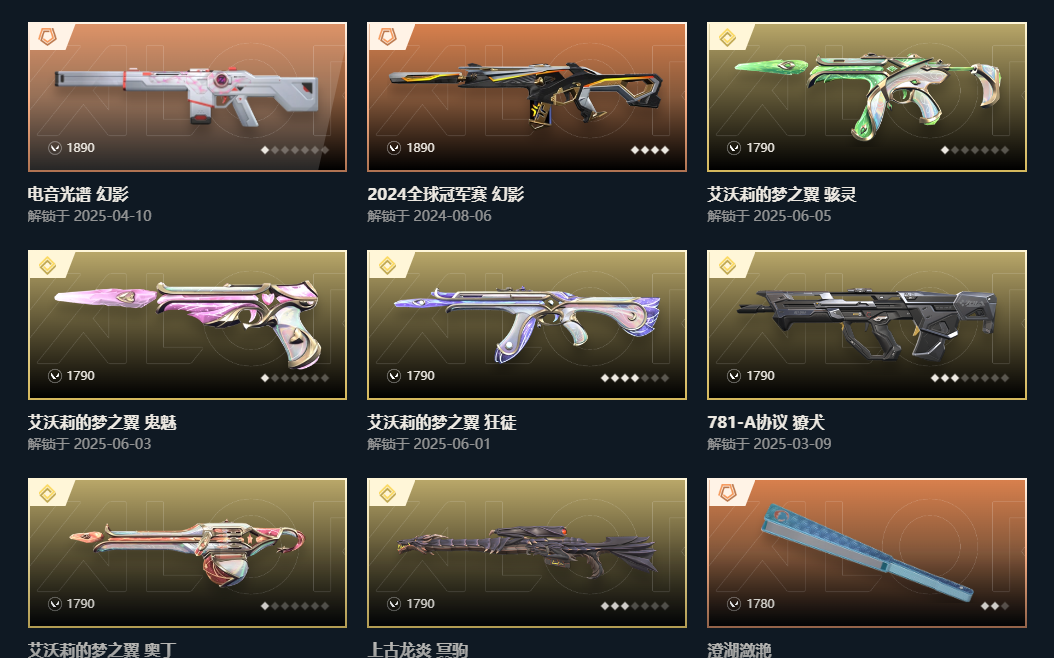Click the VP coin icon on 781-A协议 獠犬 card
The width and height of the screenshot is (1054, 658).
click(x=734, y=376)
